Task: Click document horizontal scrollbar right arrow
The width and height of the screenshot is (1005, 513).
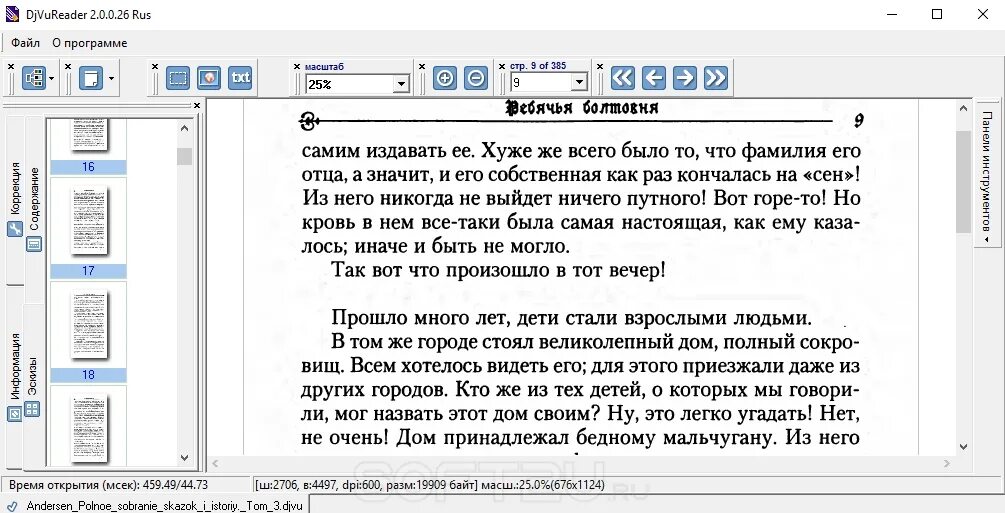Action: pos(947,463)
